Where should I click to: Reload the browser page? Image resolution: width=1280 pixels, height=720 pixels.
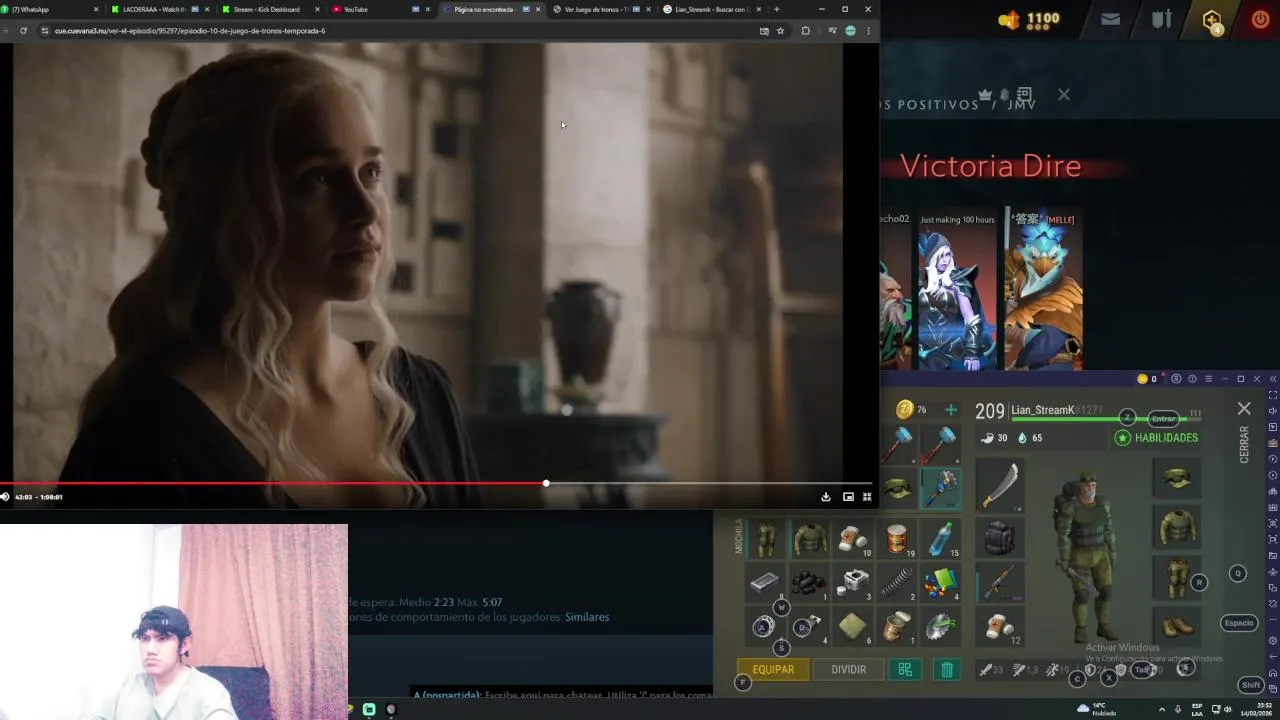pyautogui.click(x=23, y=31)
